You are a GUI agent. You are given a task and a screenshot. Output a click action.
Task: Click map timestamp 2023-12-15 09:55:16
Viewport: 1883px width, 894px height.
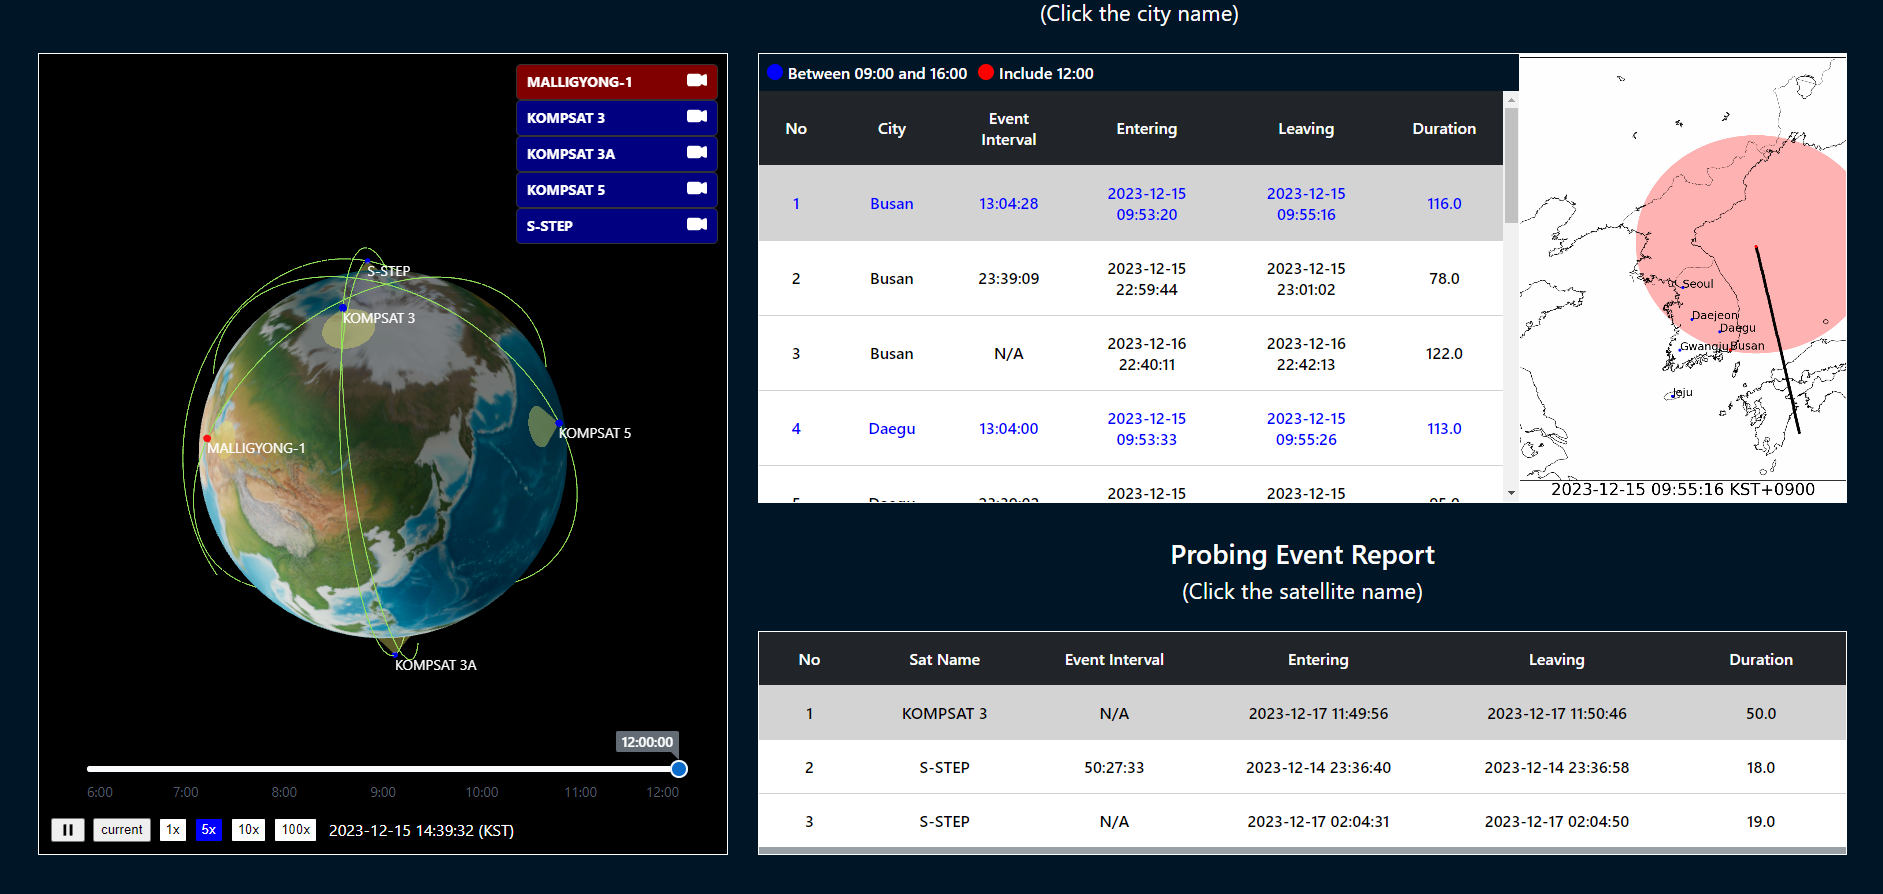click(1683, 490)
